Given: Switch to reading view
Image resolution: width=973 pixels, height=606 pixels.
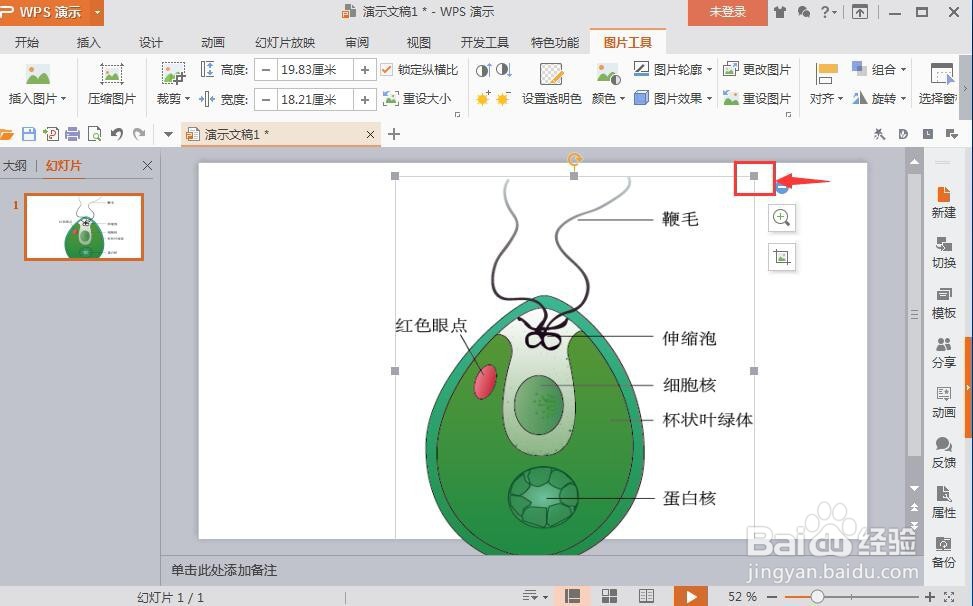Looking at the screenshot, I should (647, 596).
